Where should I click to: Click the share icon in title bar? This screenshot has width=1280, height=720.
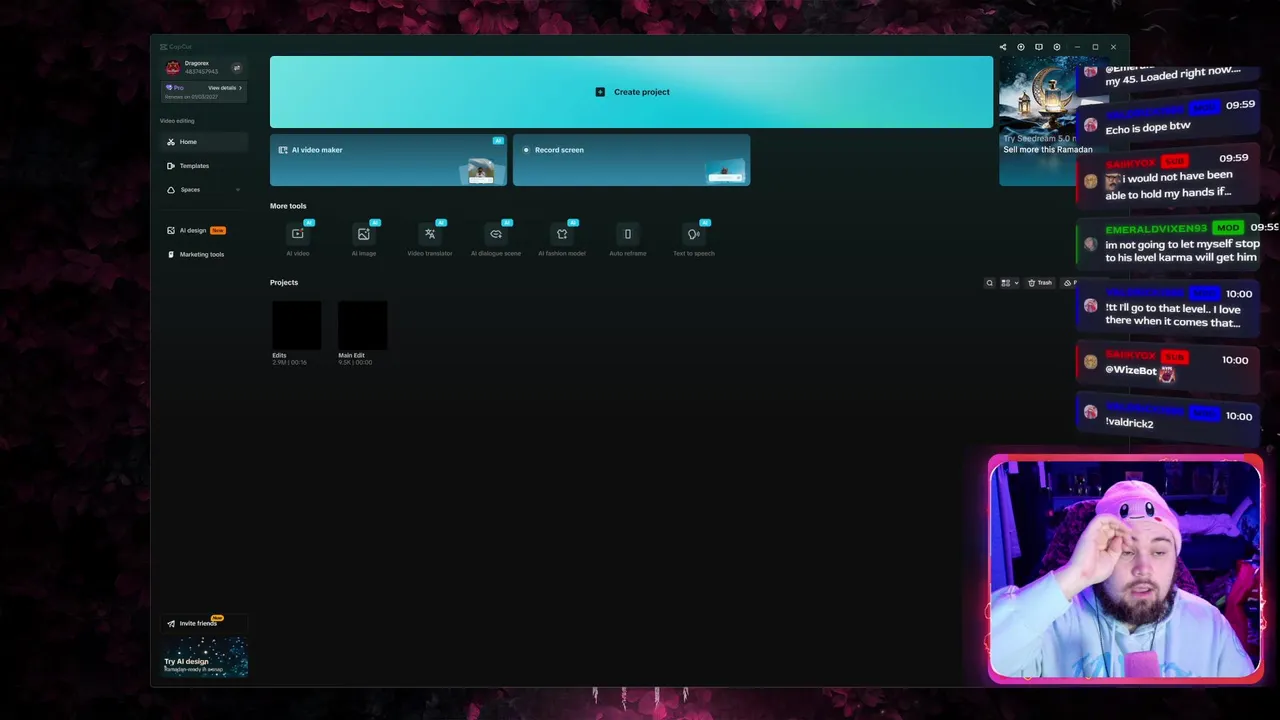(x=1003, y=47)
